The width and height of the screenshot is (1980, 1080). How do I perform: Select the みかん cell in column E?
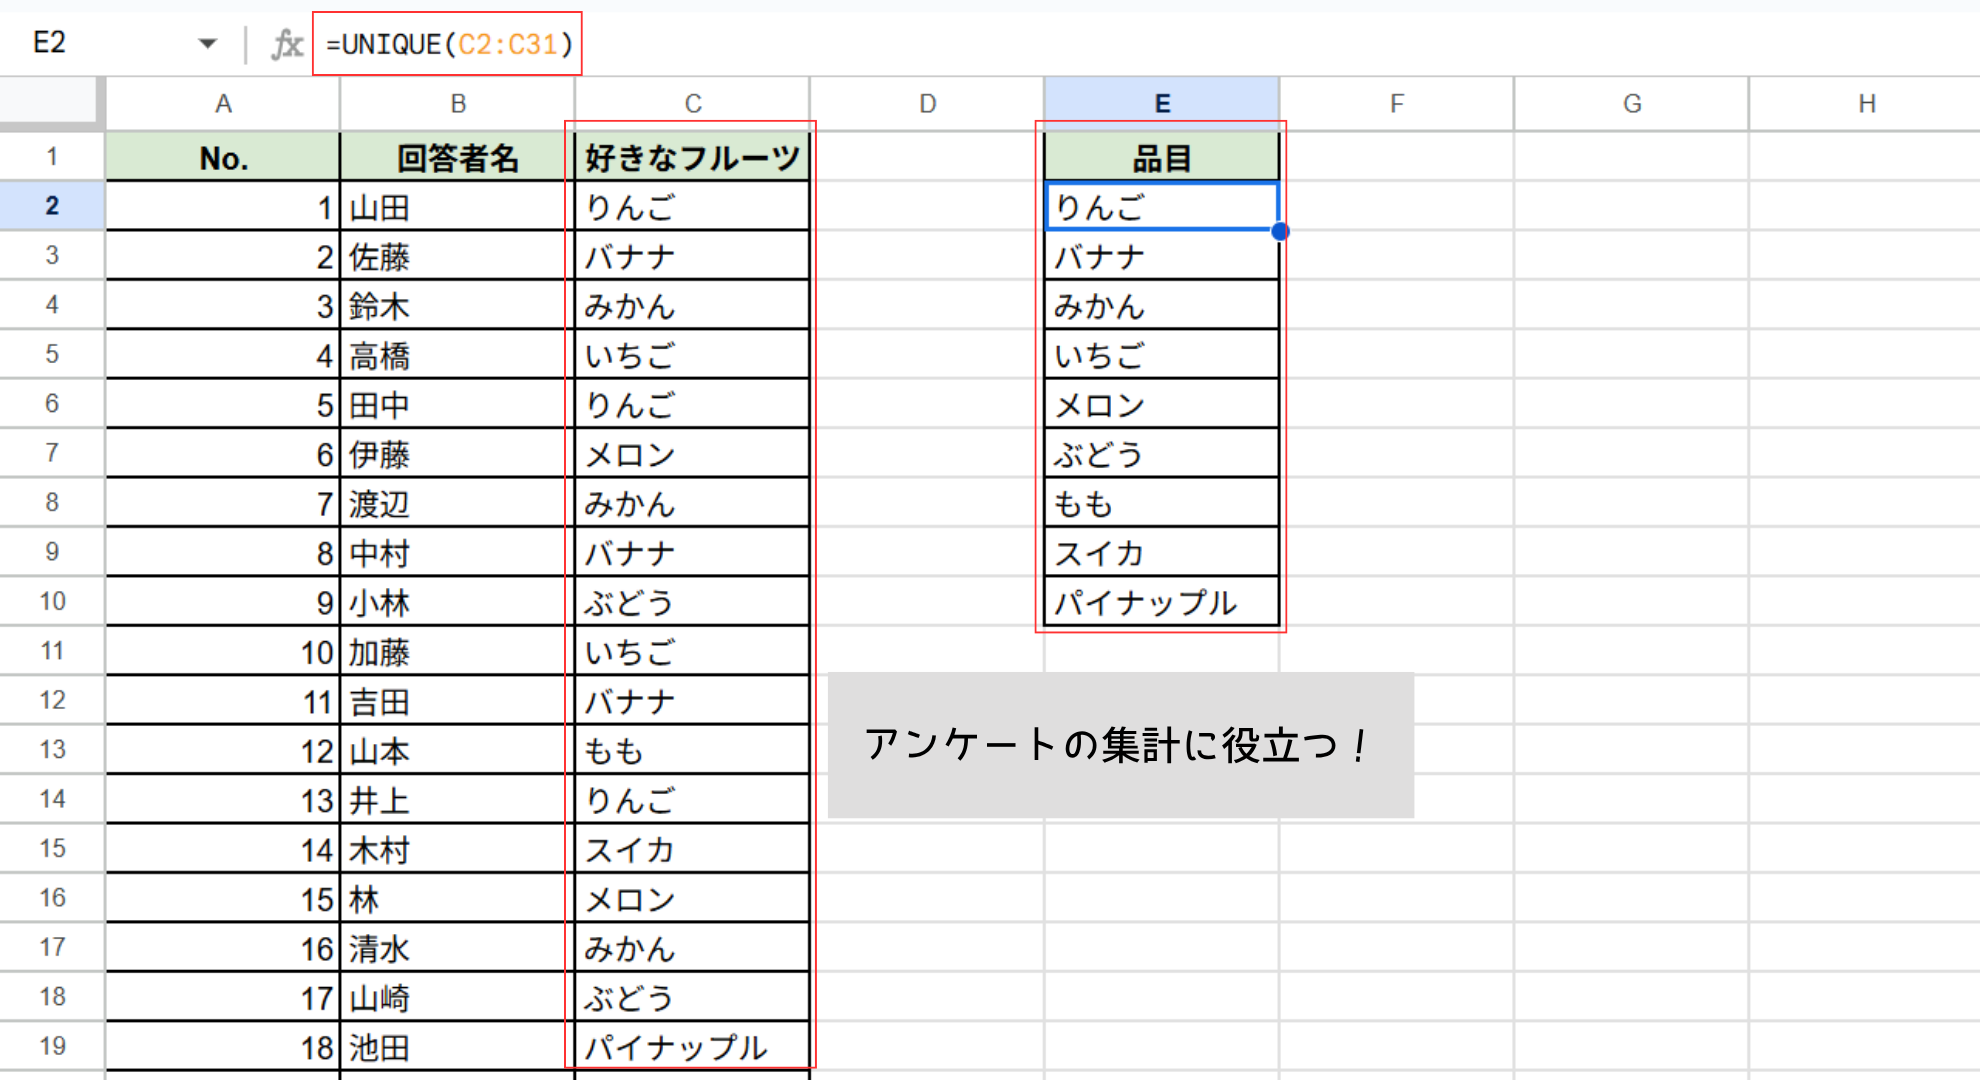click(1162, 305)
